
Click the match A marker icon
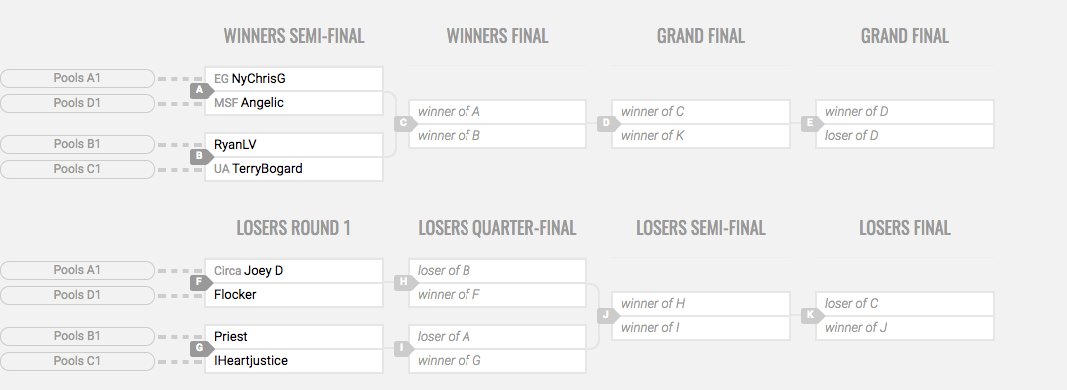click(x=201, y=90)
